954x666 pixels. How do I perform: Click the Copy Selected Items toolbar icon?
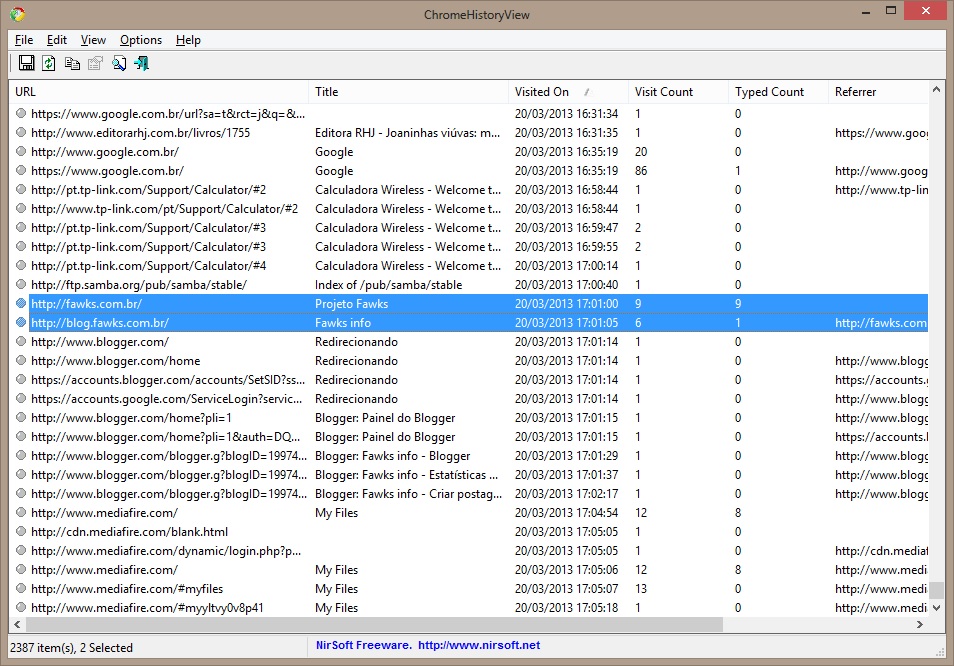point(72,63)
